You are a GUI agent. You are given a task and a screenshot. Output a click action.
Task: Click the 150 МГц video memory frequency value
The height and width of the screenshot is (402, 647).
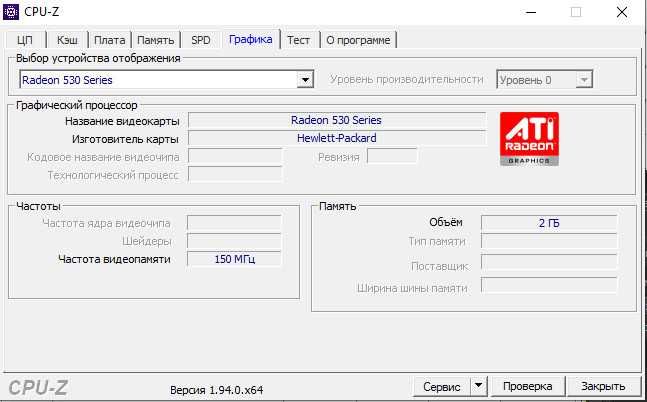pyautogui.click(x=234, y=259)
